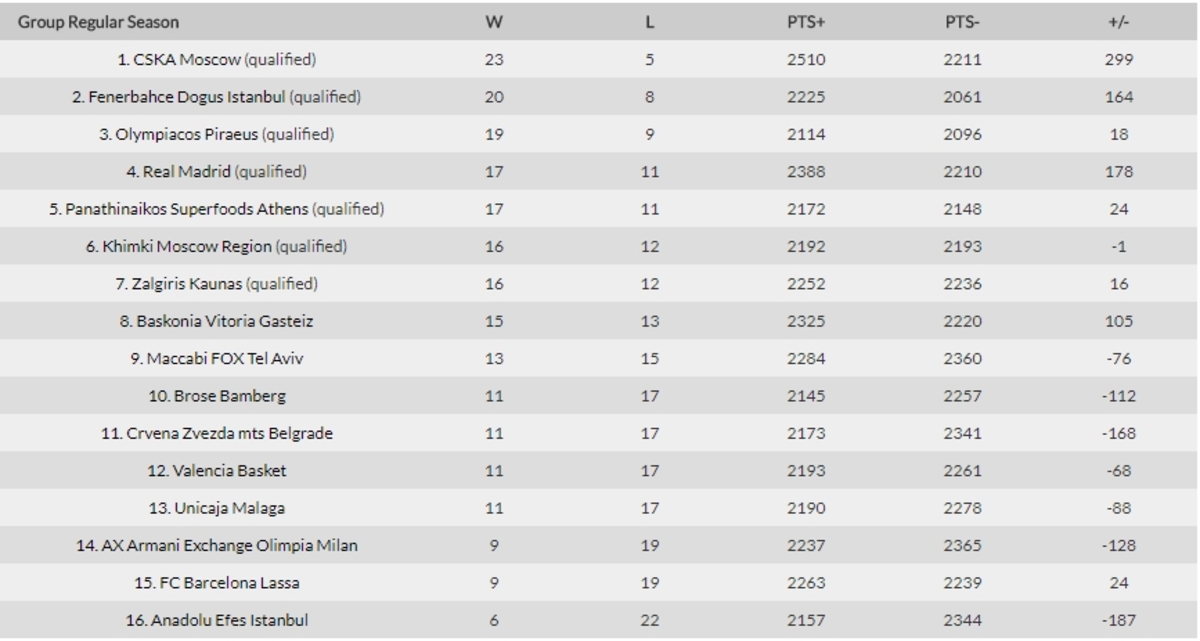
Task: Select Brose Bamberg team name
Action: [217, 397]
